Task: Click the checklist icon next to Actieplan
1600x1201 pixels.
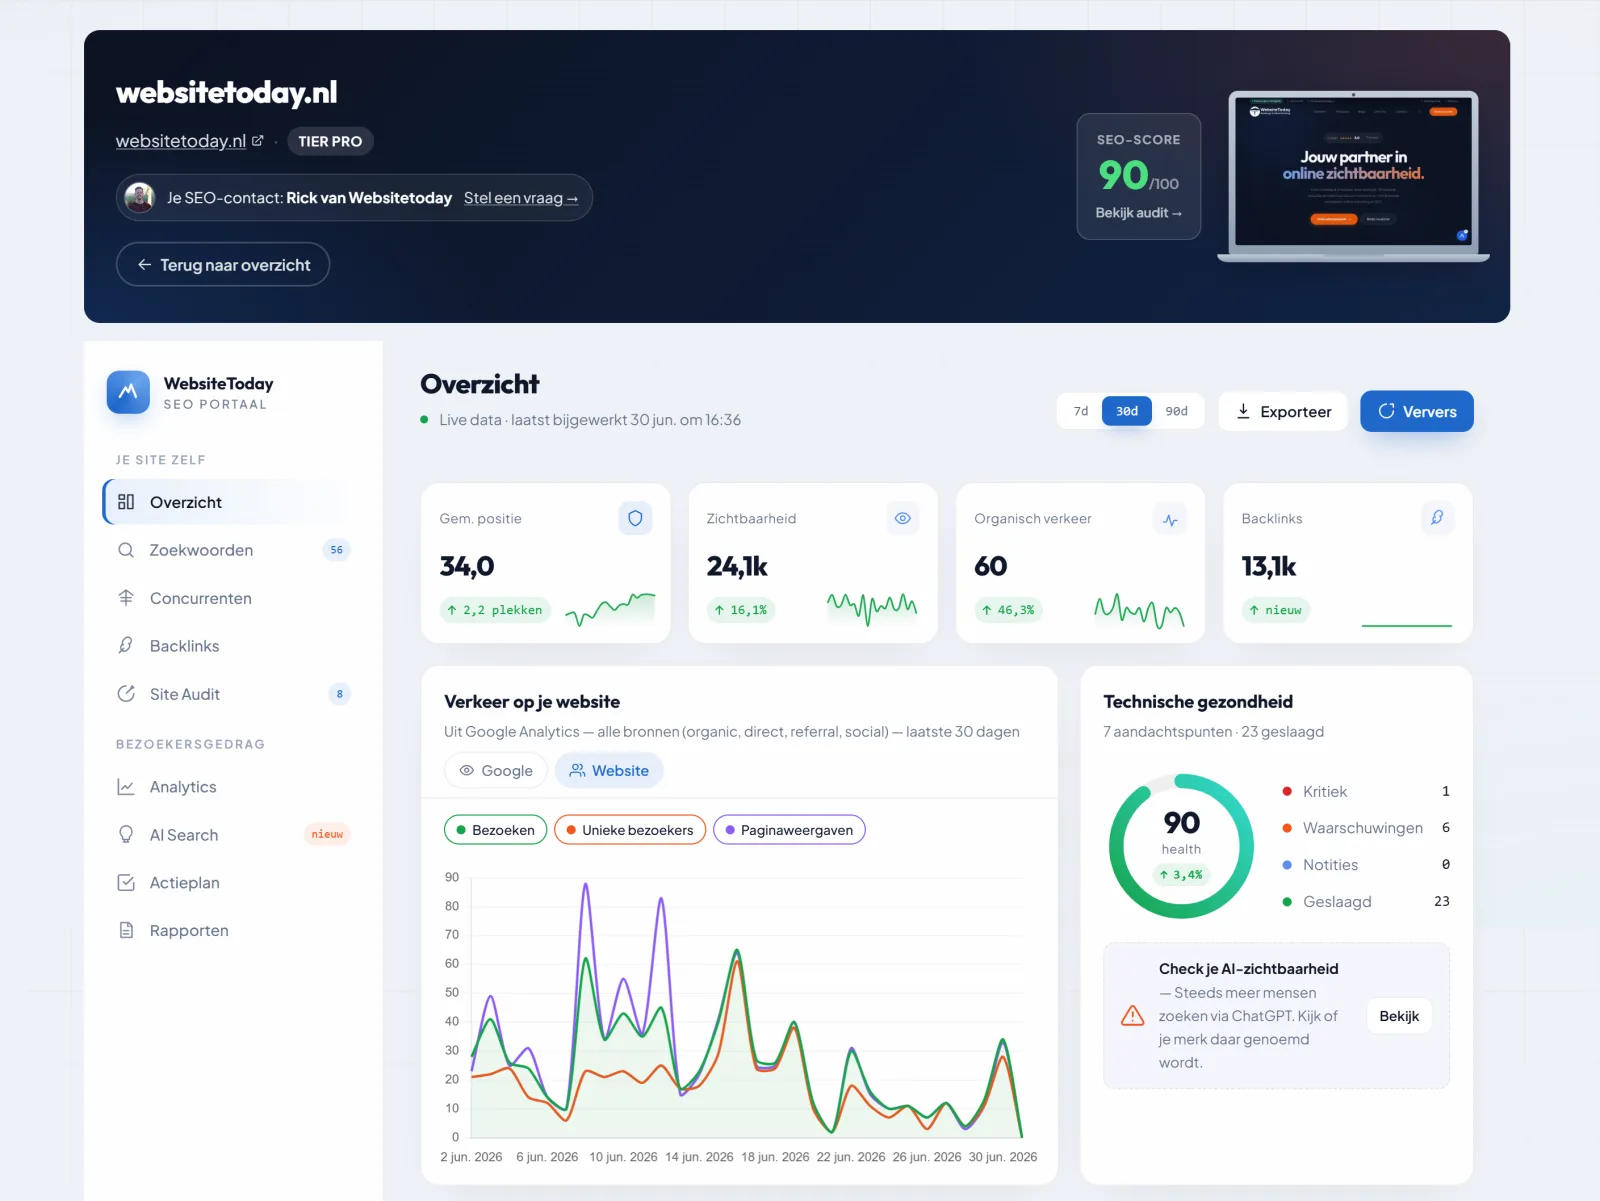Action: coord(126,883)
